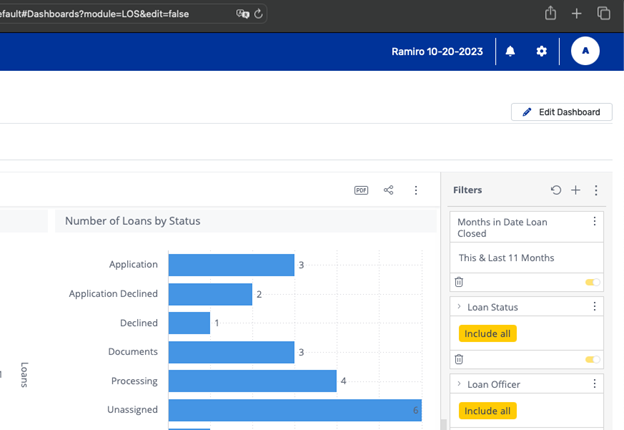624x430 pixels.
Task: Click Include all under Loan Officer
Action: pos(488,410)
